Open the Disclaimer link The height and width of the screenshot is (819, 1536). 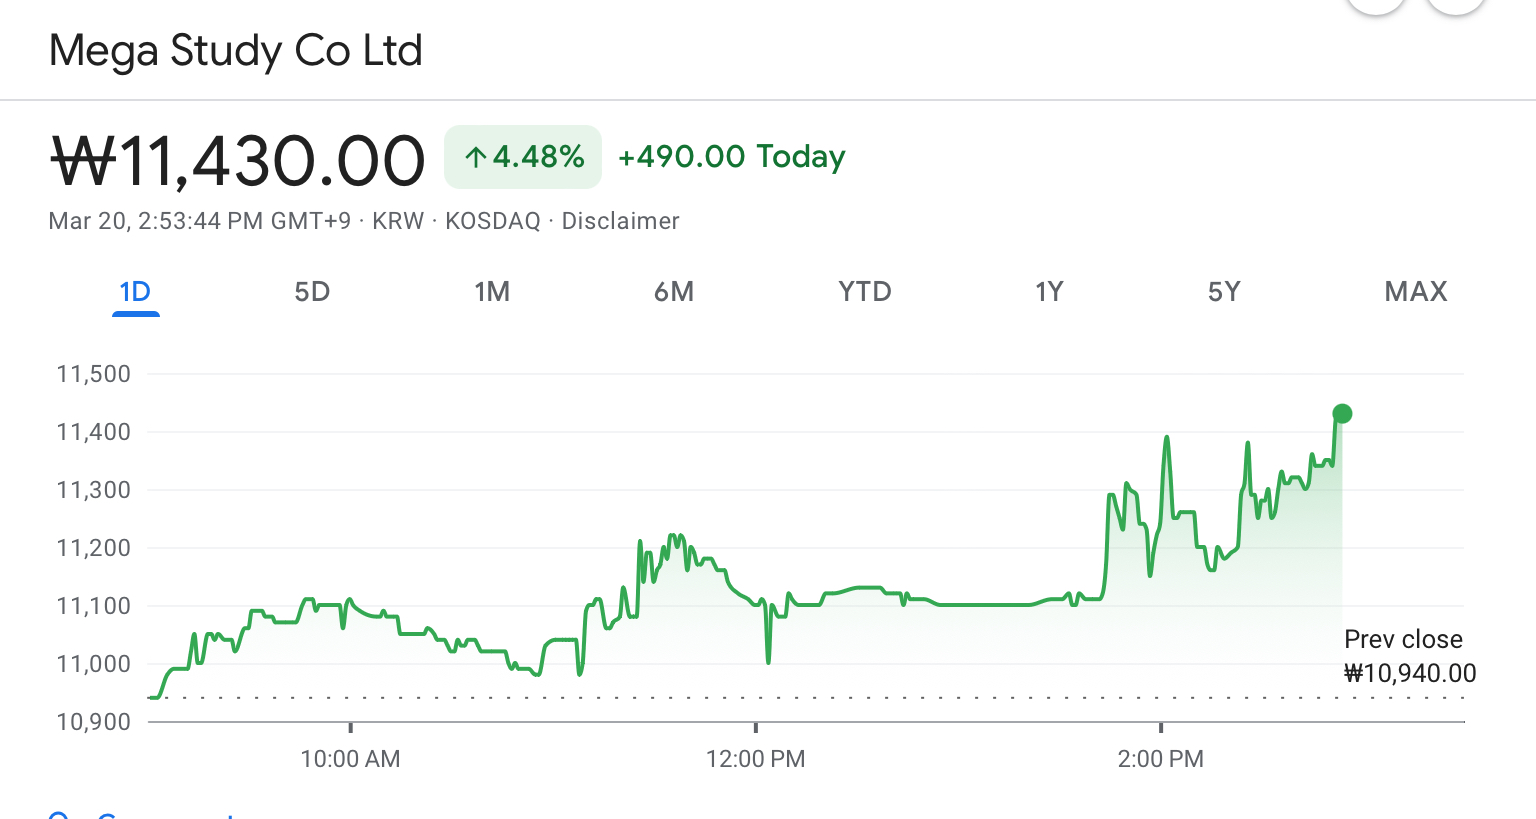pyautogui.click(x=620, y=221)
